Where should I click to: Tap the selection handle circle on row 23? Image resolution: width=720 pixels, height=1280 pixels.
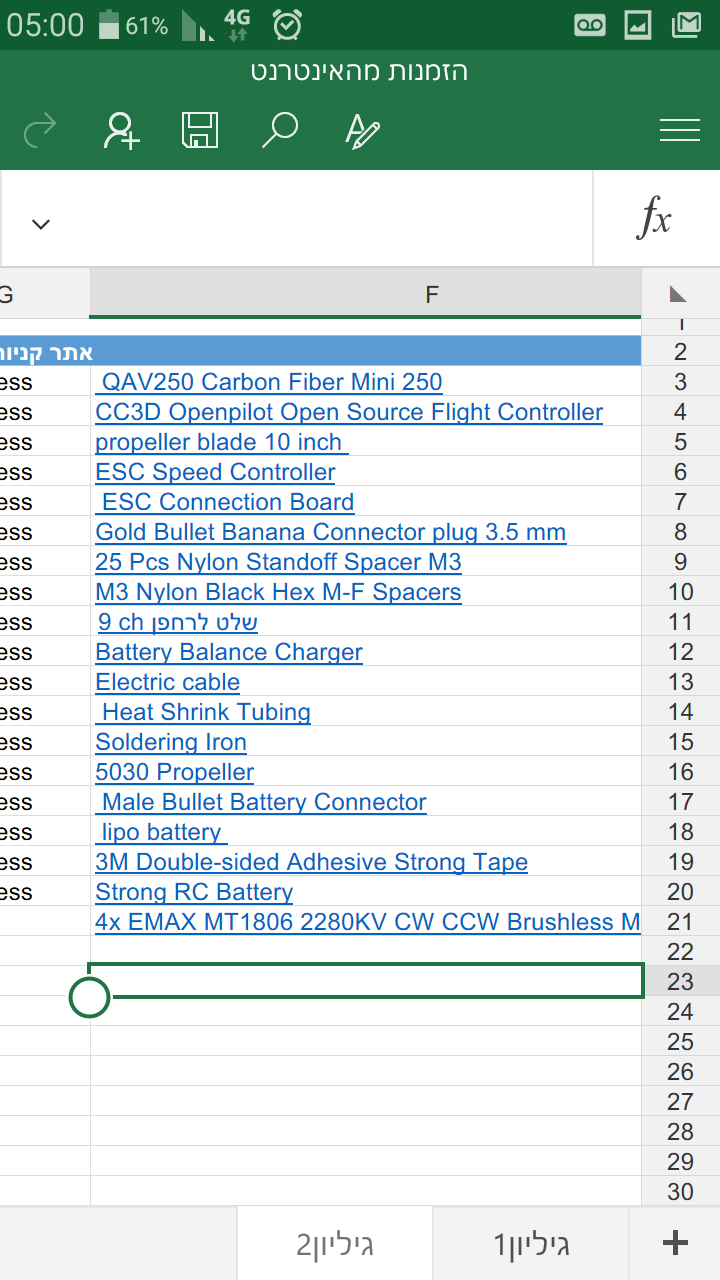(x=90, y=997)
